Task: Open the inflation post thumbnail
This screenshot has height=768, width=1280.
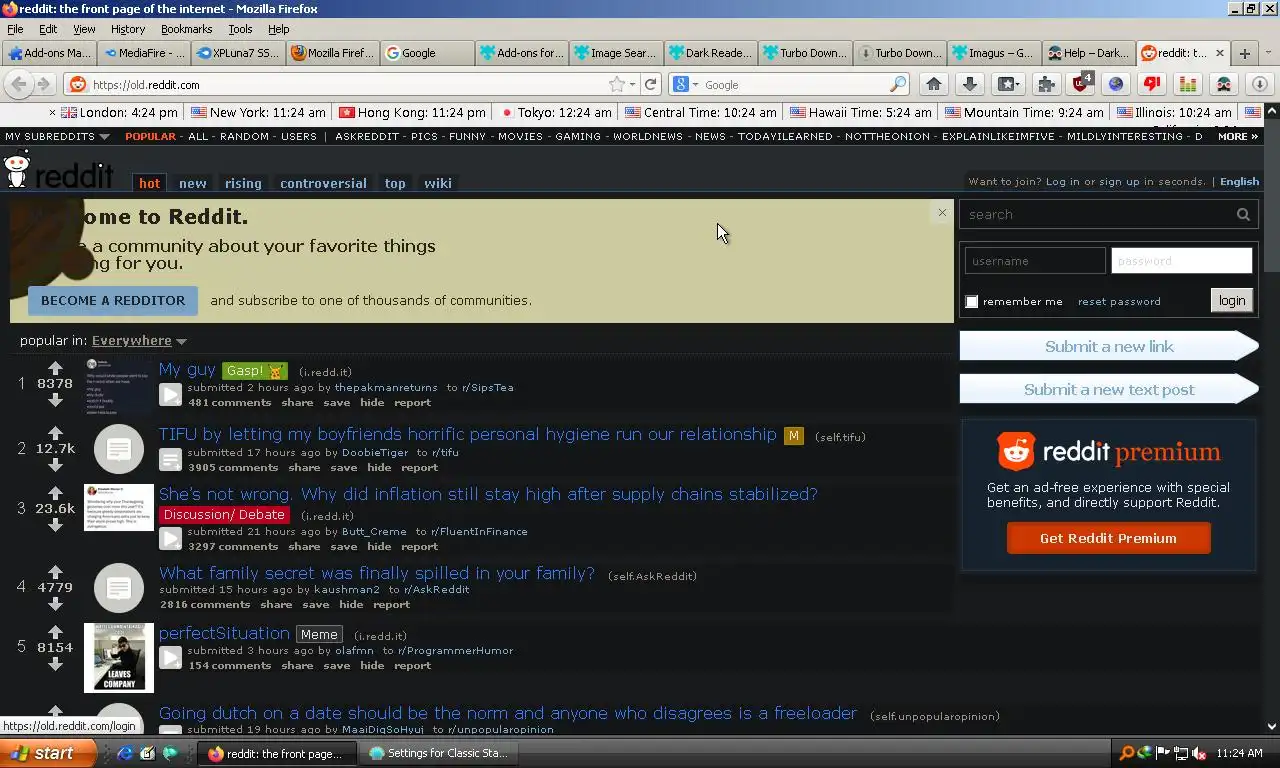Action: pyautogui.click(x=119, y=507)
